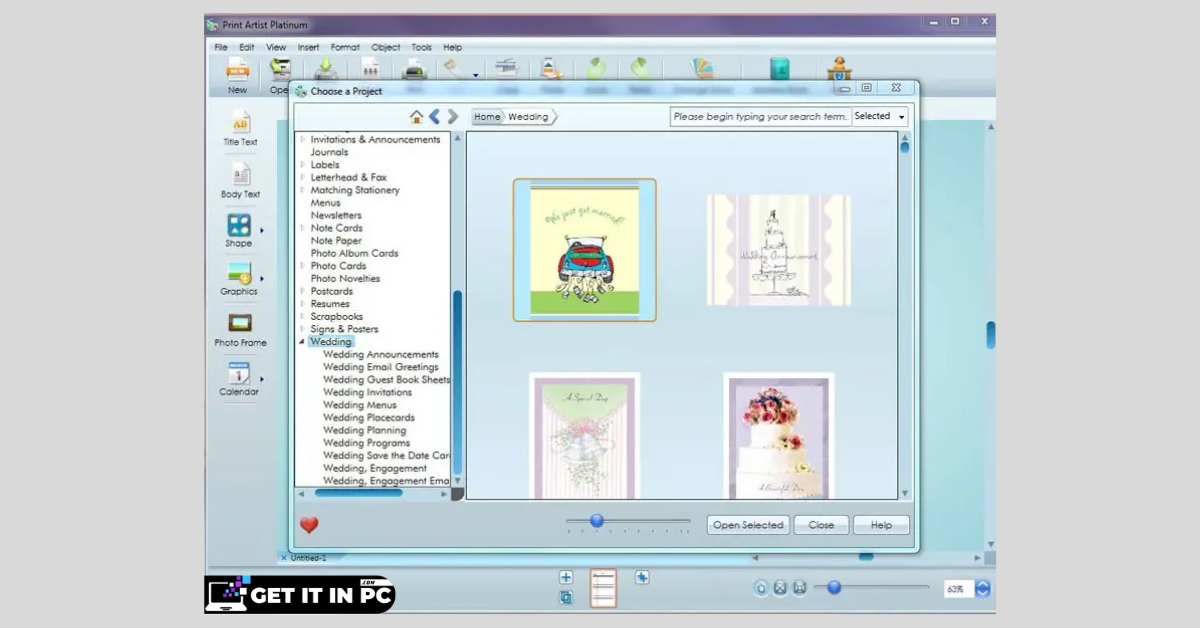Screen dimensions: 1200x628
Task: Click the color swatches fan toolbar icon
Action: pos(703,69)
